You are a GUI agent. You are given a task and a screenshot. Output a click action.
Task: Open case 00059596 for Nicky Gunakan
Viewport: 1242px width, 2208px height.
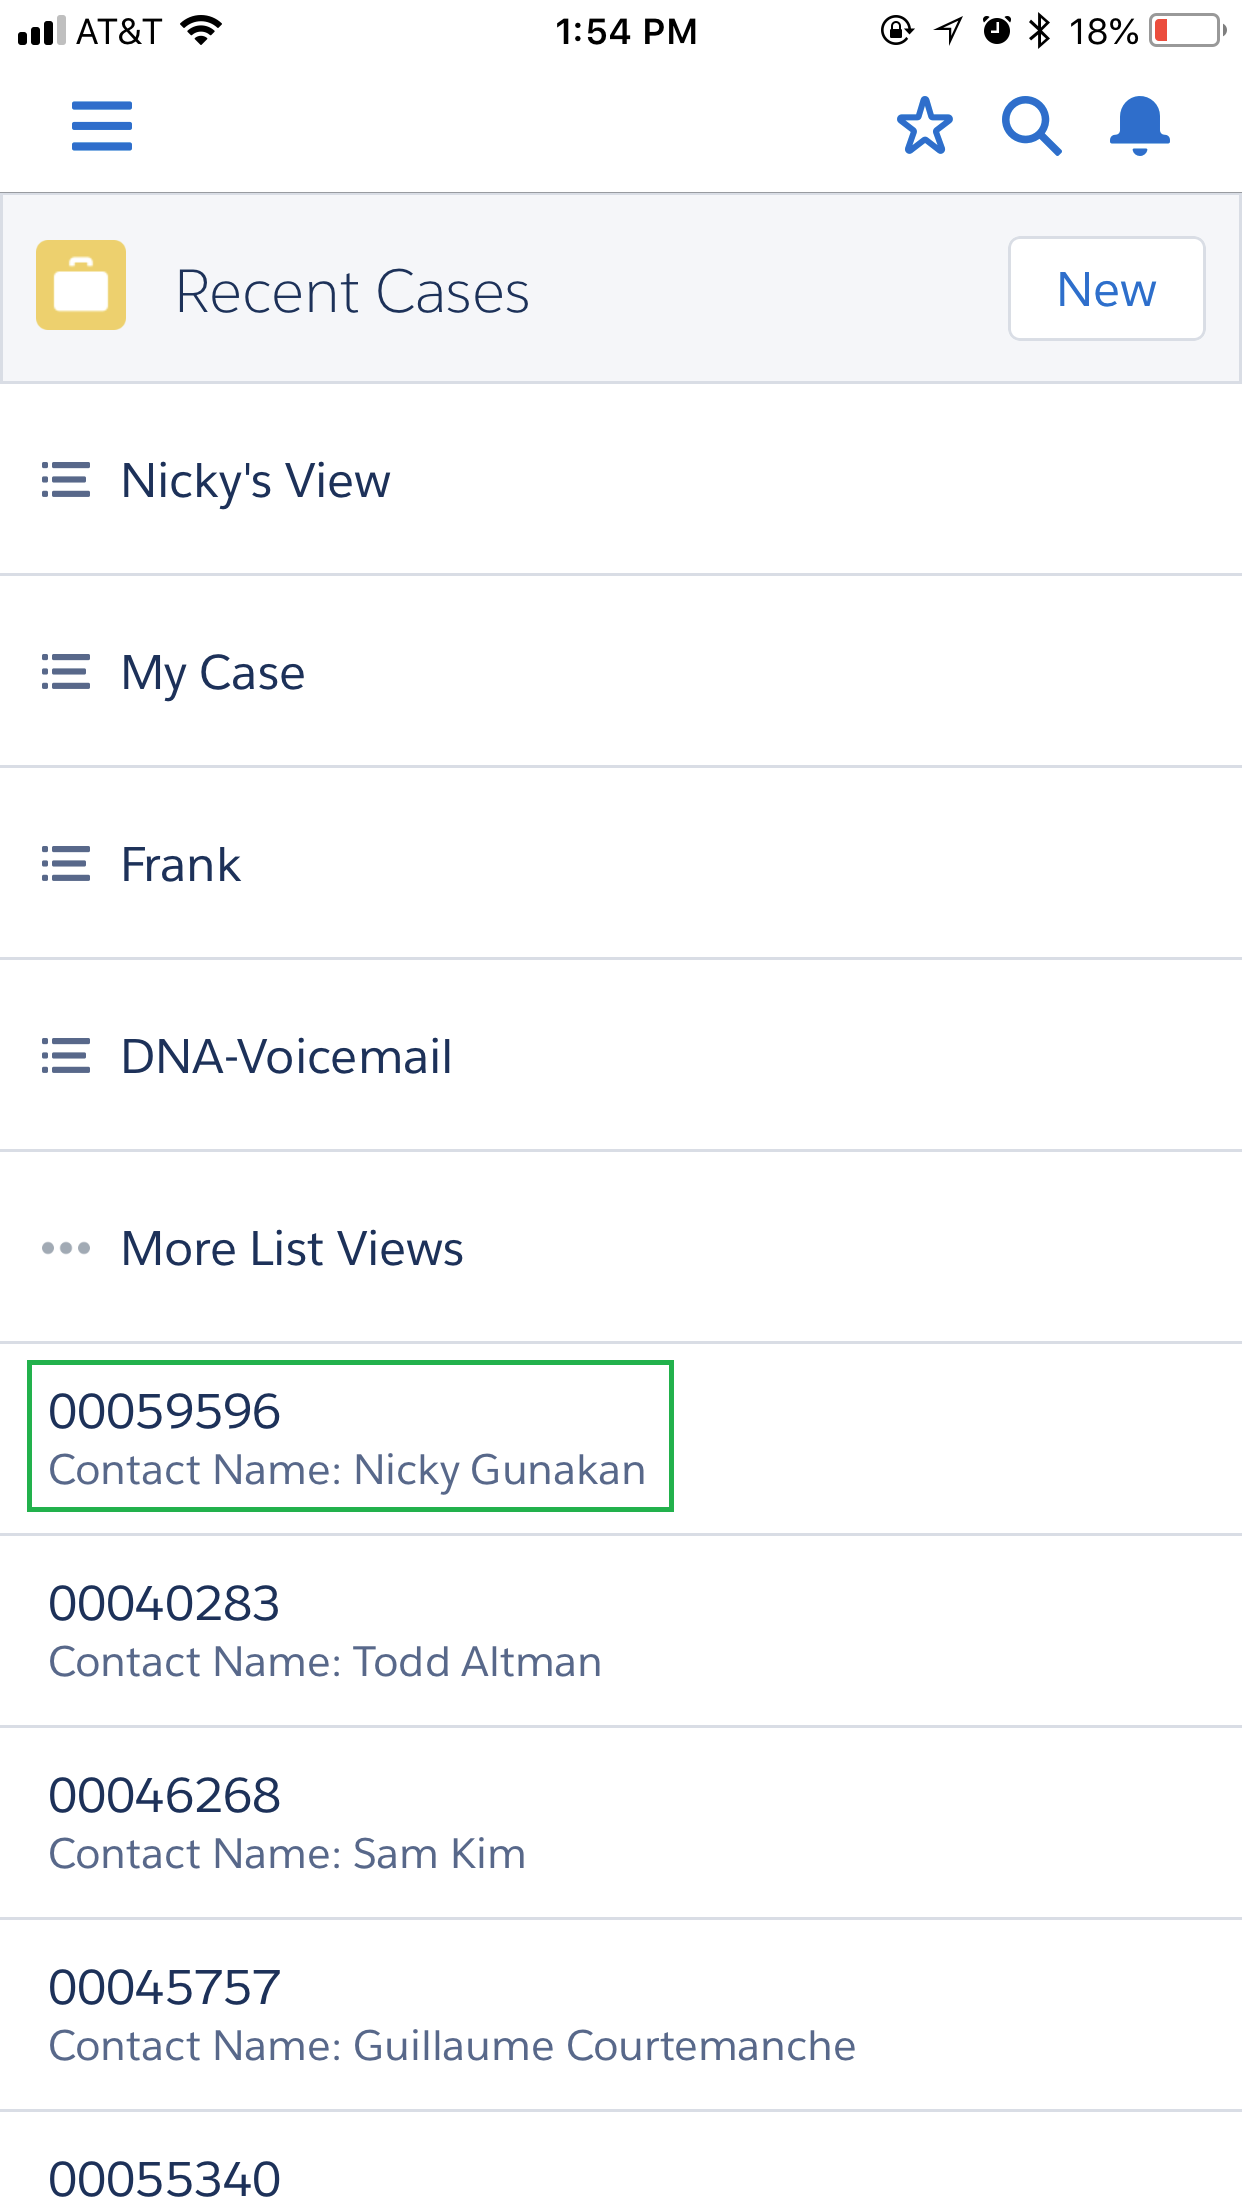[348, 1438]
